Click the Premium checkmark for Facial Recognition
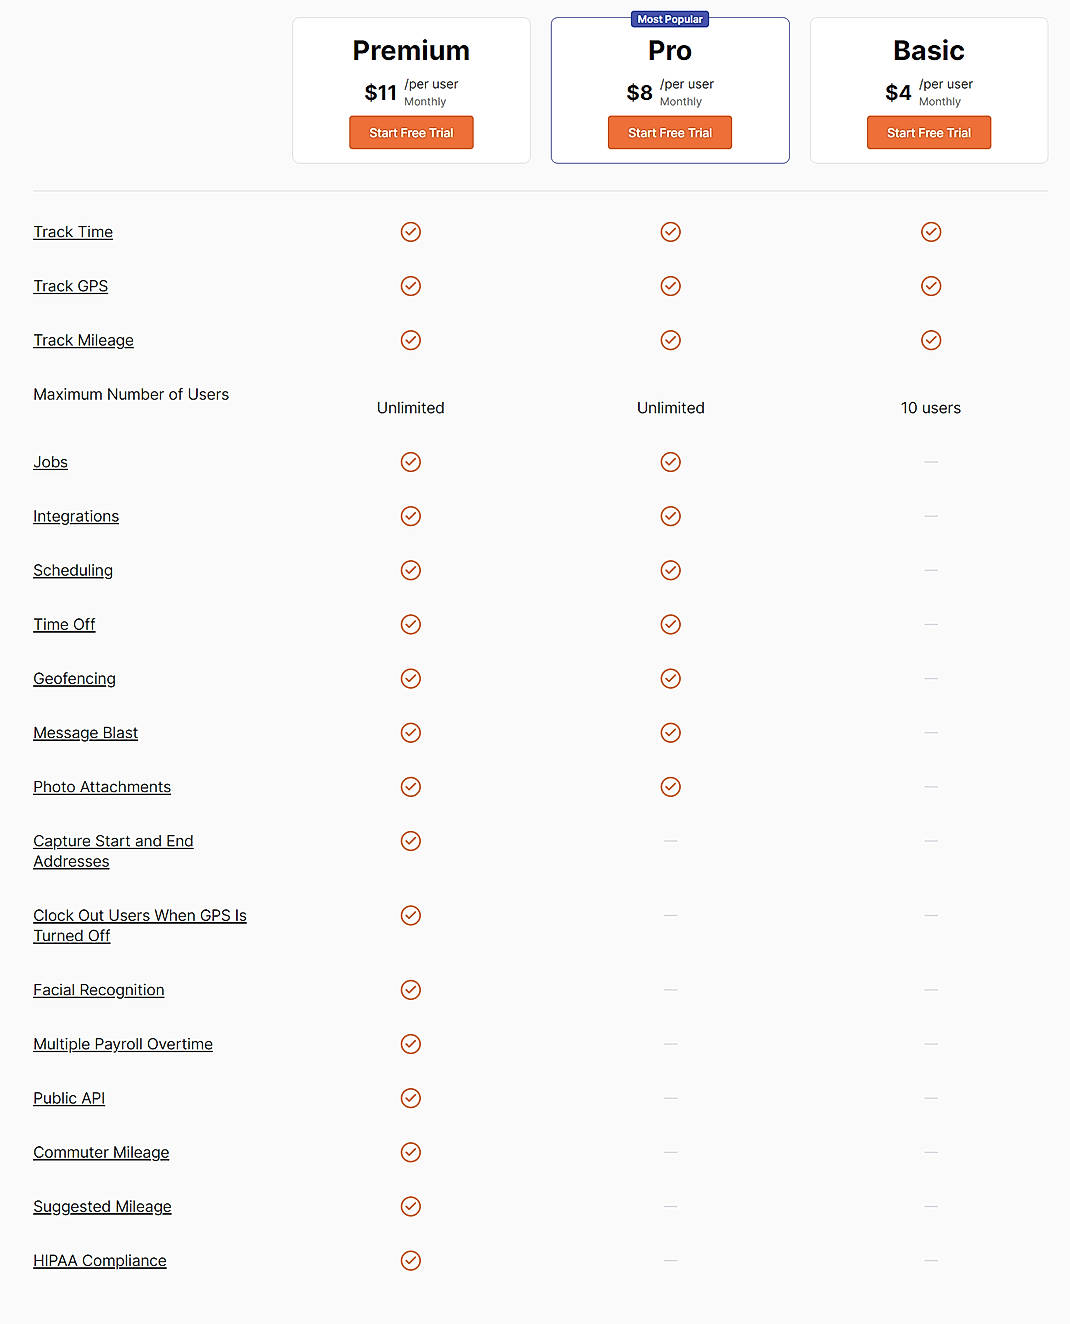The width and height of the screenshot is (1070, 1324). pyautogui.click(x=411, y=990)
